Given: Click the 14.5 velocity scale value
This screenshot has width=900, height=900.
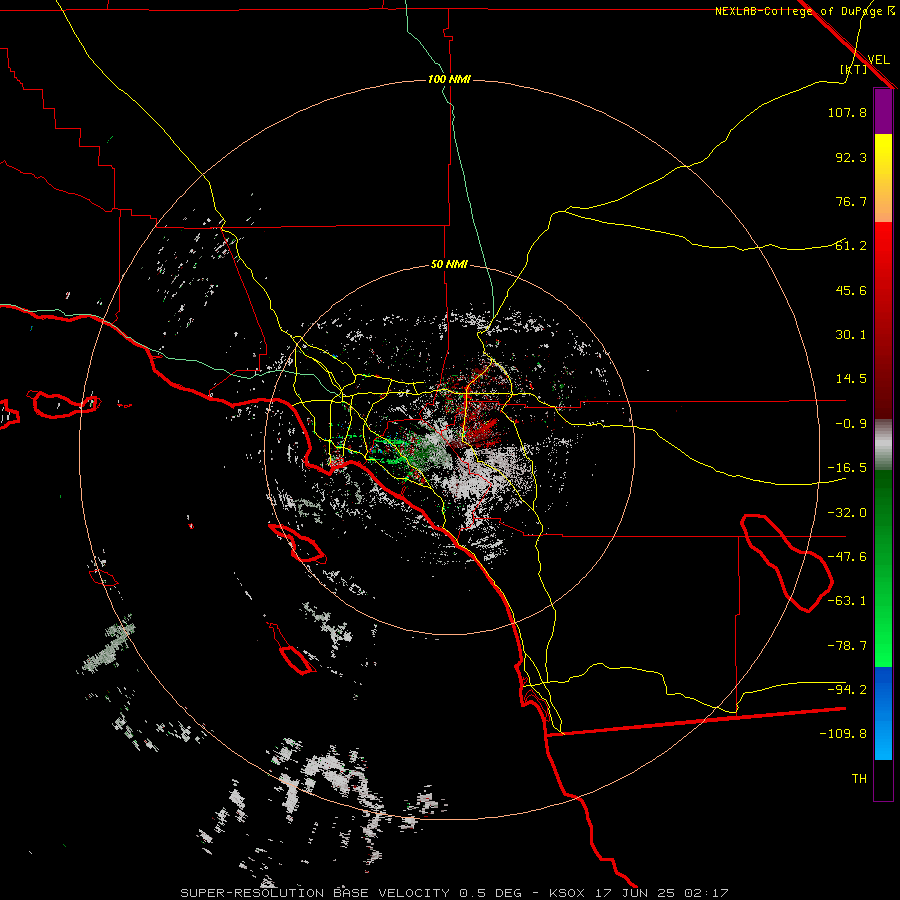Looking at the screenshot, I should coord(851,379).
